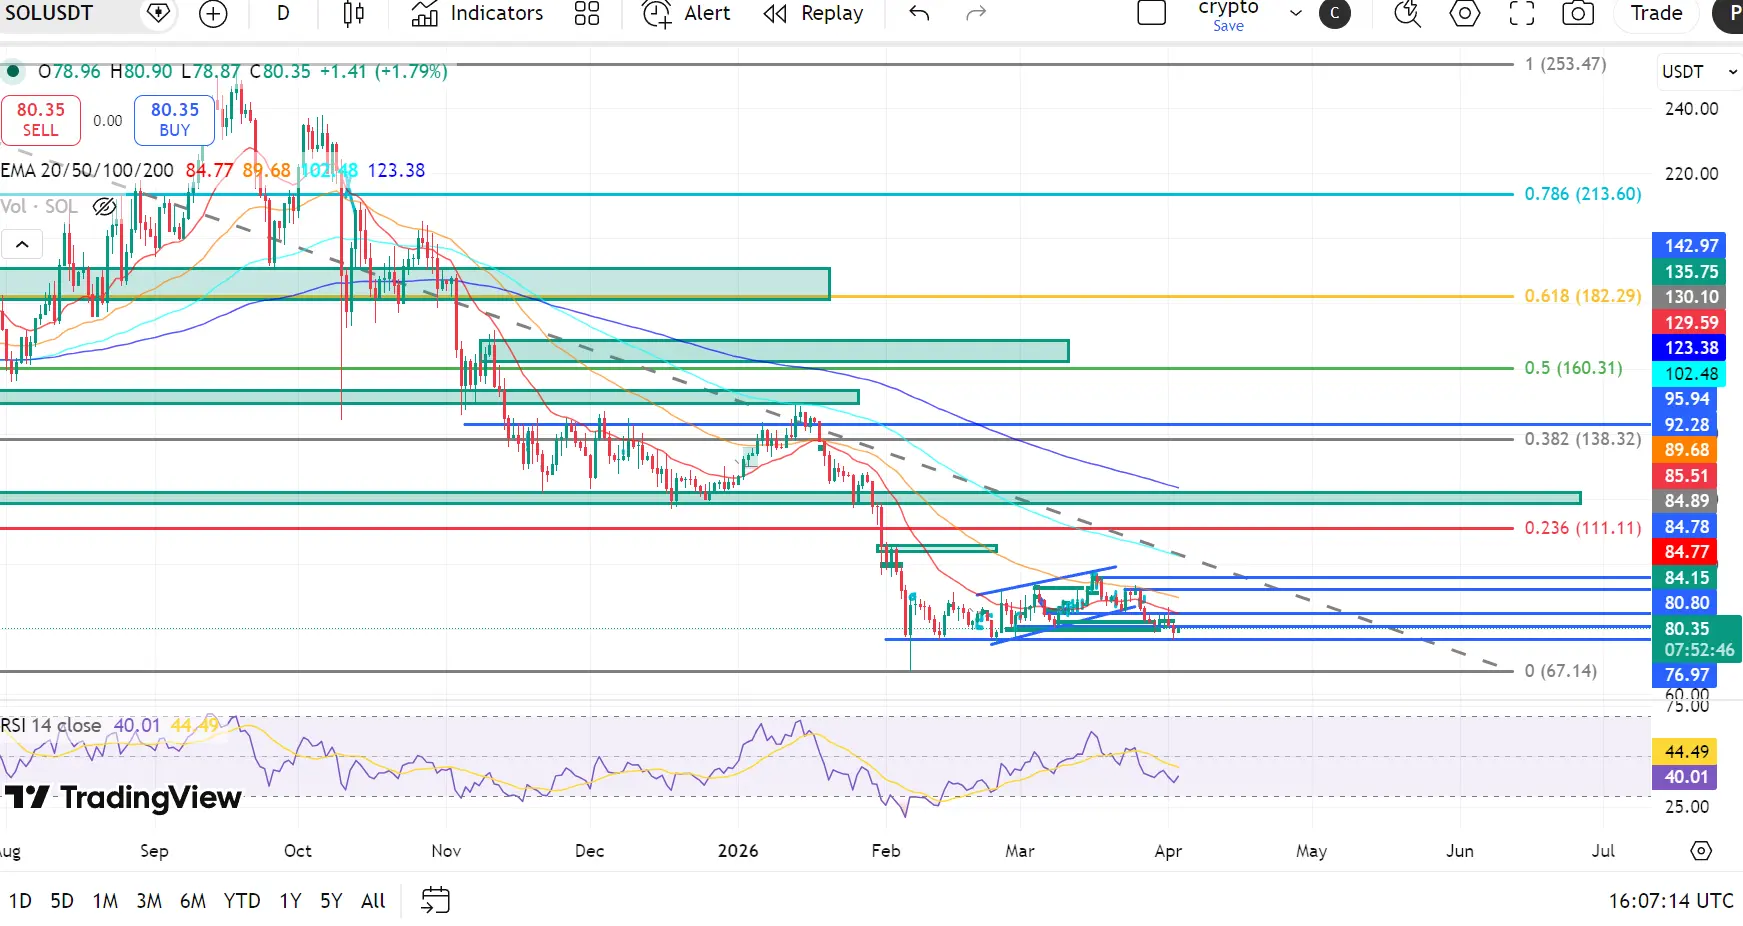Open the USDT currency dropdown

coord(1698,72)
